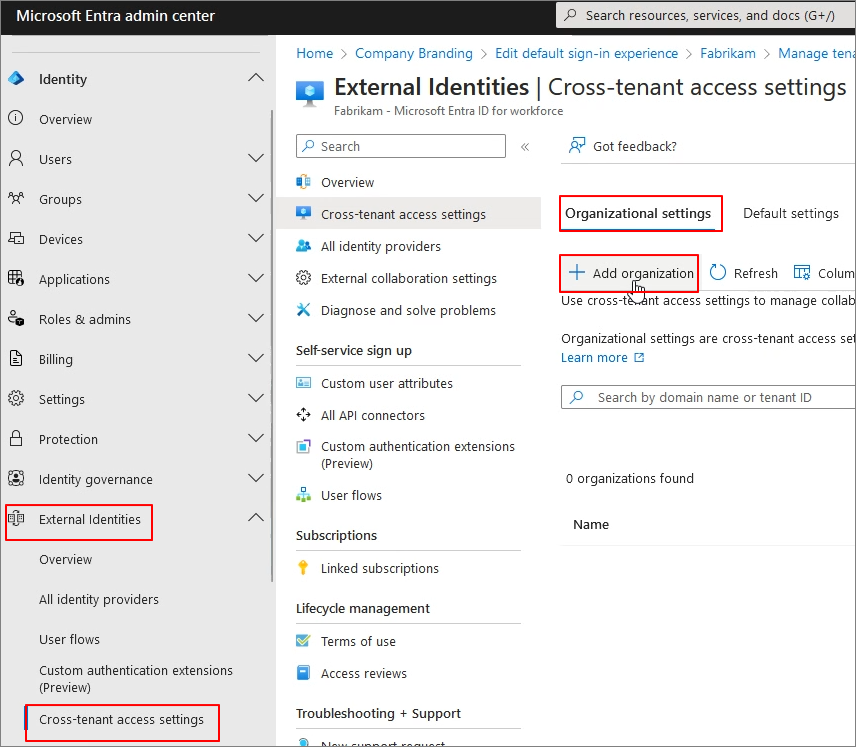
Task: Click the Access reviews icon
Action: [304, 673]
